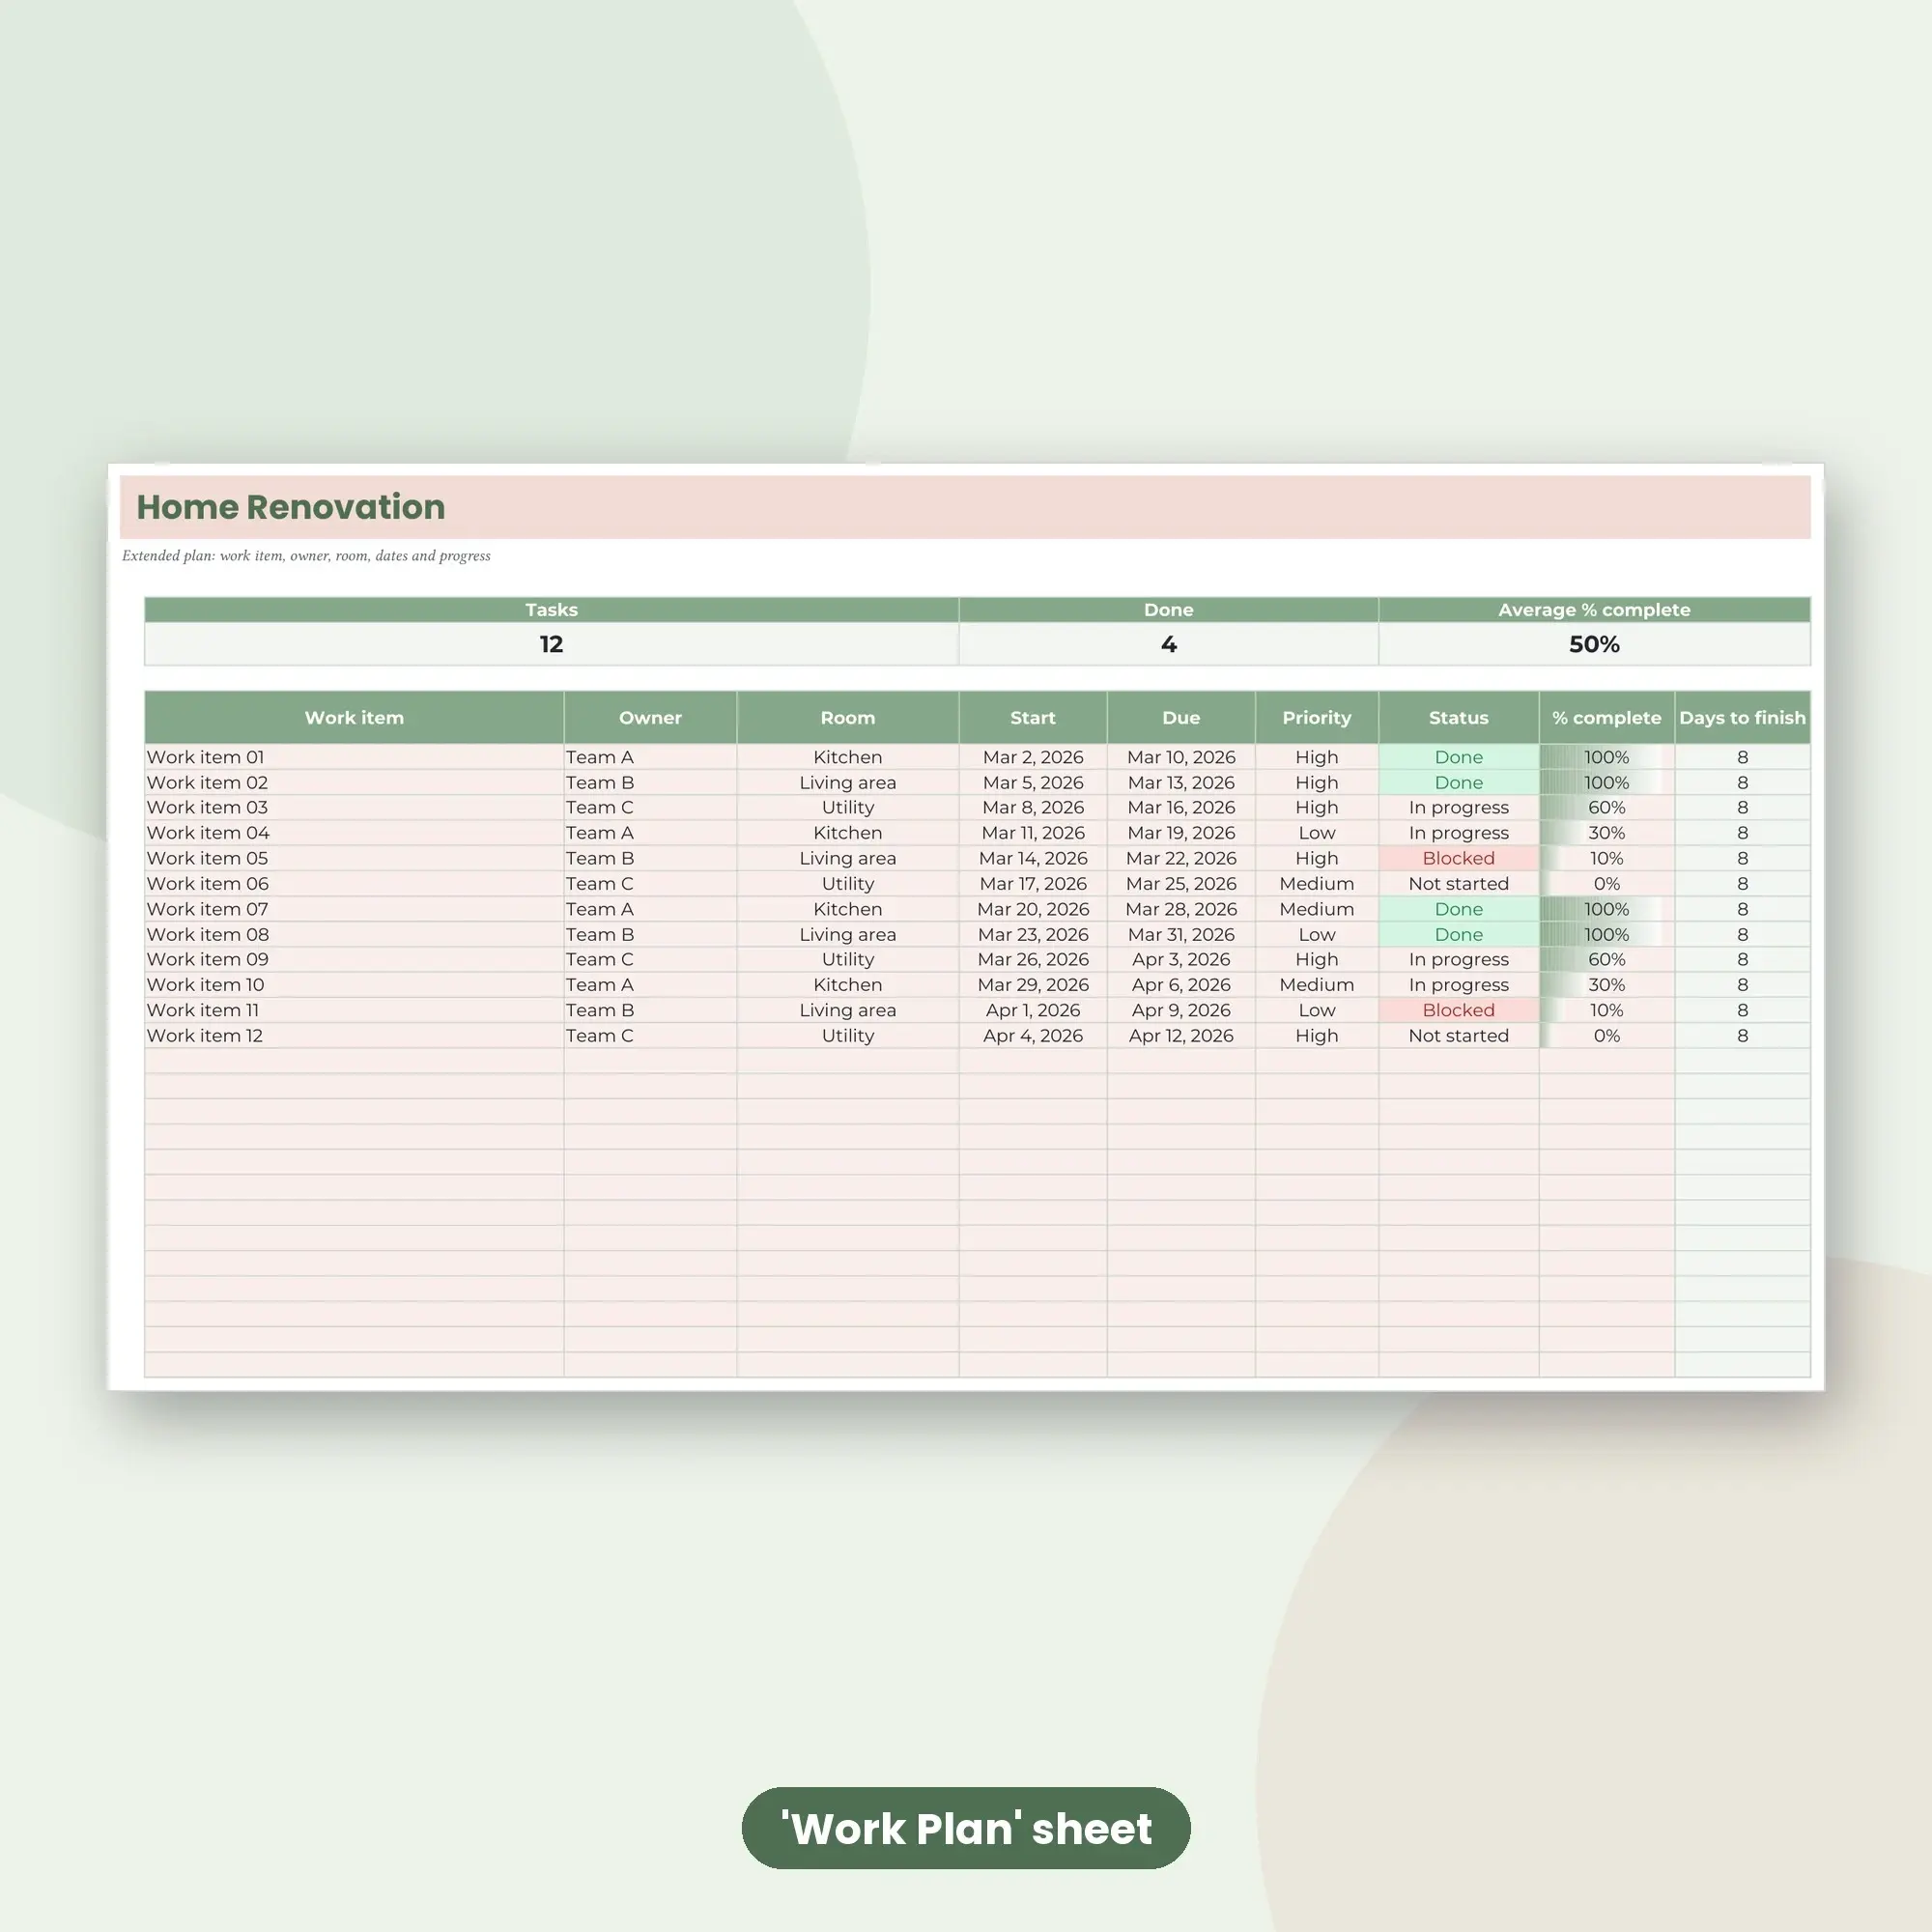Select the subtitle text under Home Renovation
The width and height of the screenshot is (1932, 1932).
coord(306,556)
